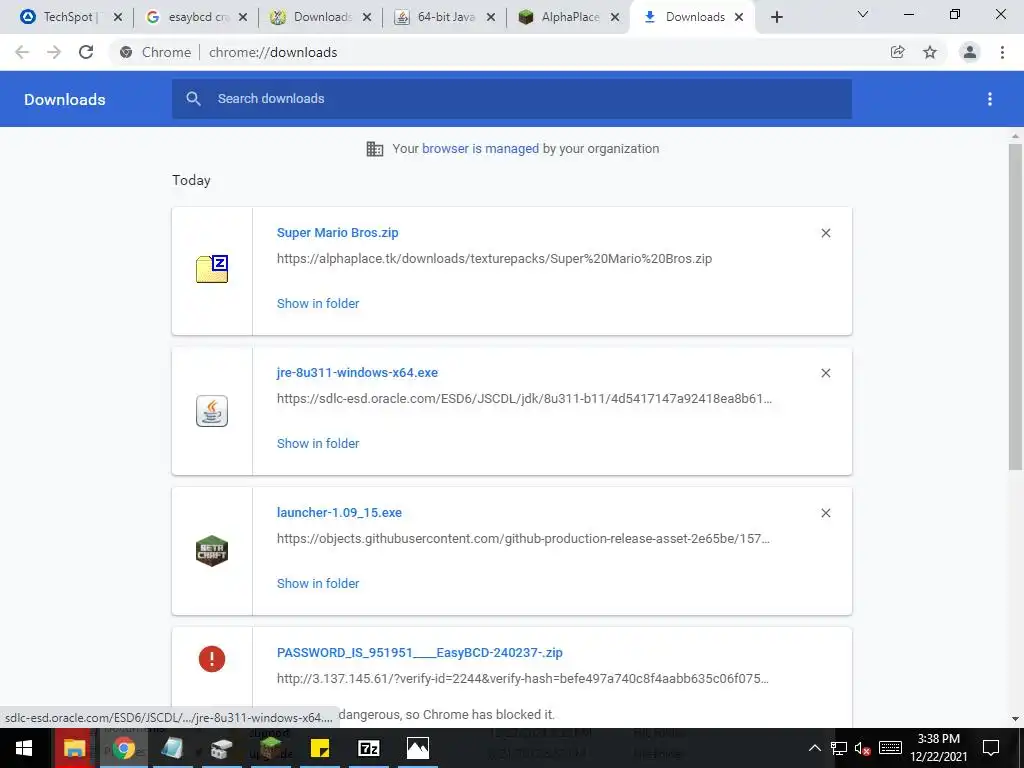Image resolution: width=1024 pixels, height=768 pixels.
Task: Click the muted volume tray icon
Action: pyautogui.click(x=863, y=748)
